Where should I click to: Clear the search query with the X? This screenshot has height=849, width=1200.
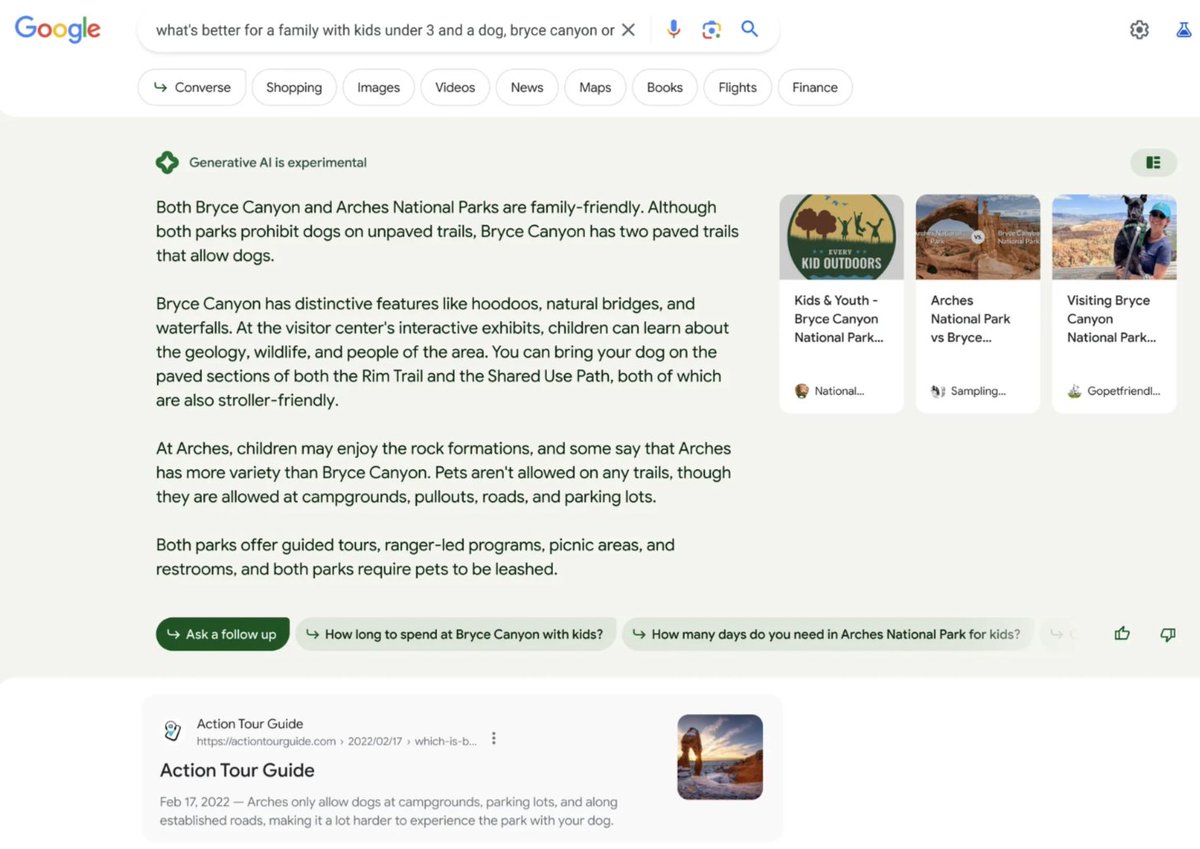pos(629,29)
